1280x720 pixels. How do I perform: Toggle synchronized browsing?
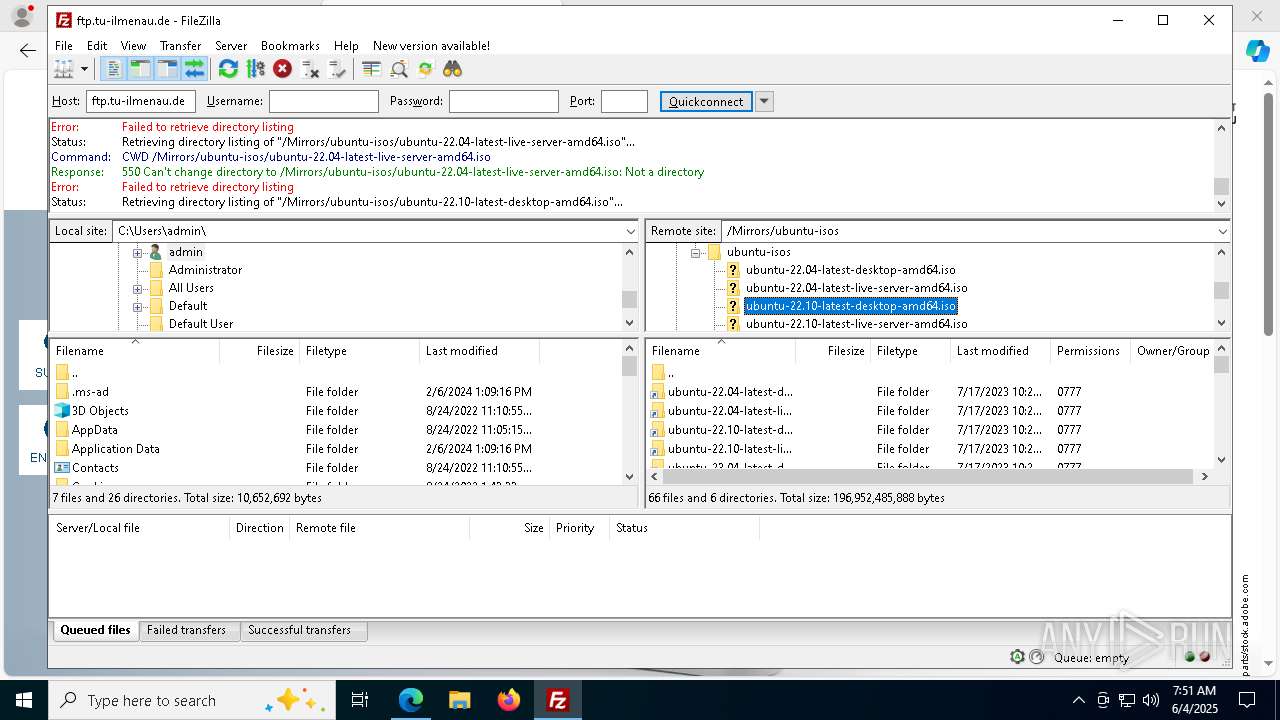coord(426,69)
